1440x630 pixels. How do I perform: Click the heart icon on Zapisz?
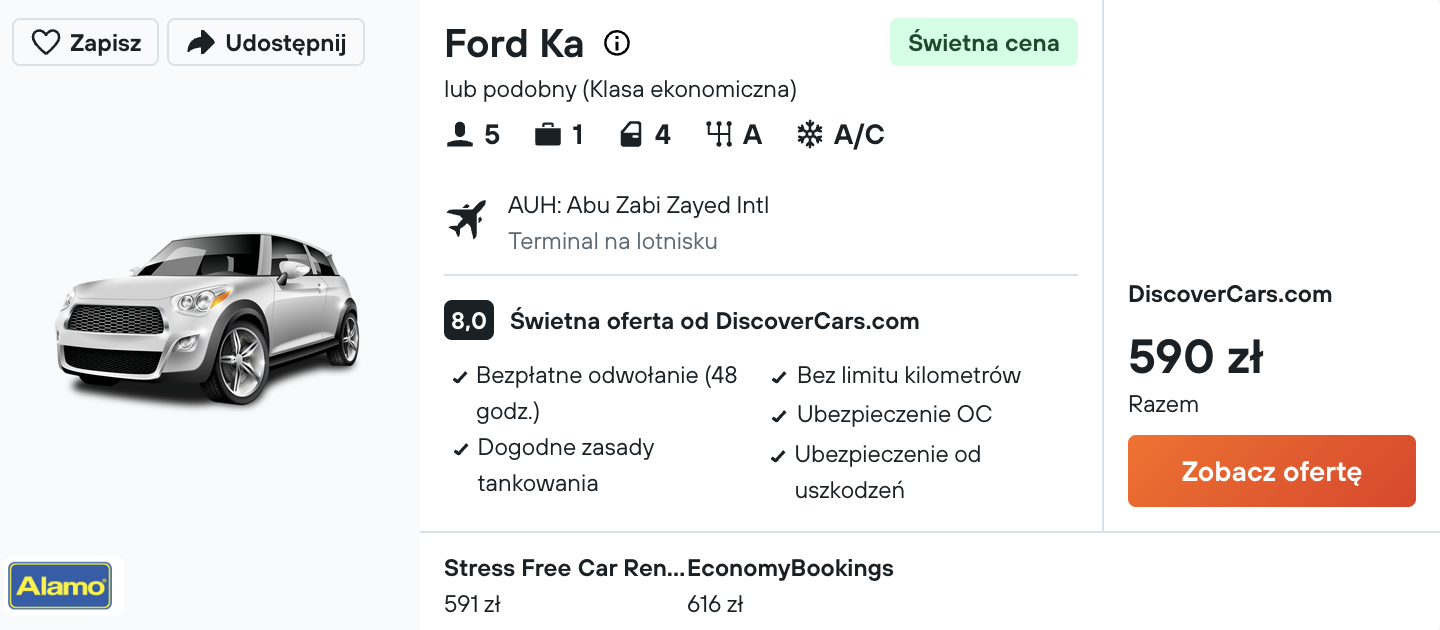pos(46,43)
